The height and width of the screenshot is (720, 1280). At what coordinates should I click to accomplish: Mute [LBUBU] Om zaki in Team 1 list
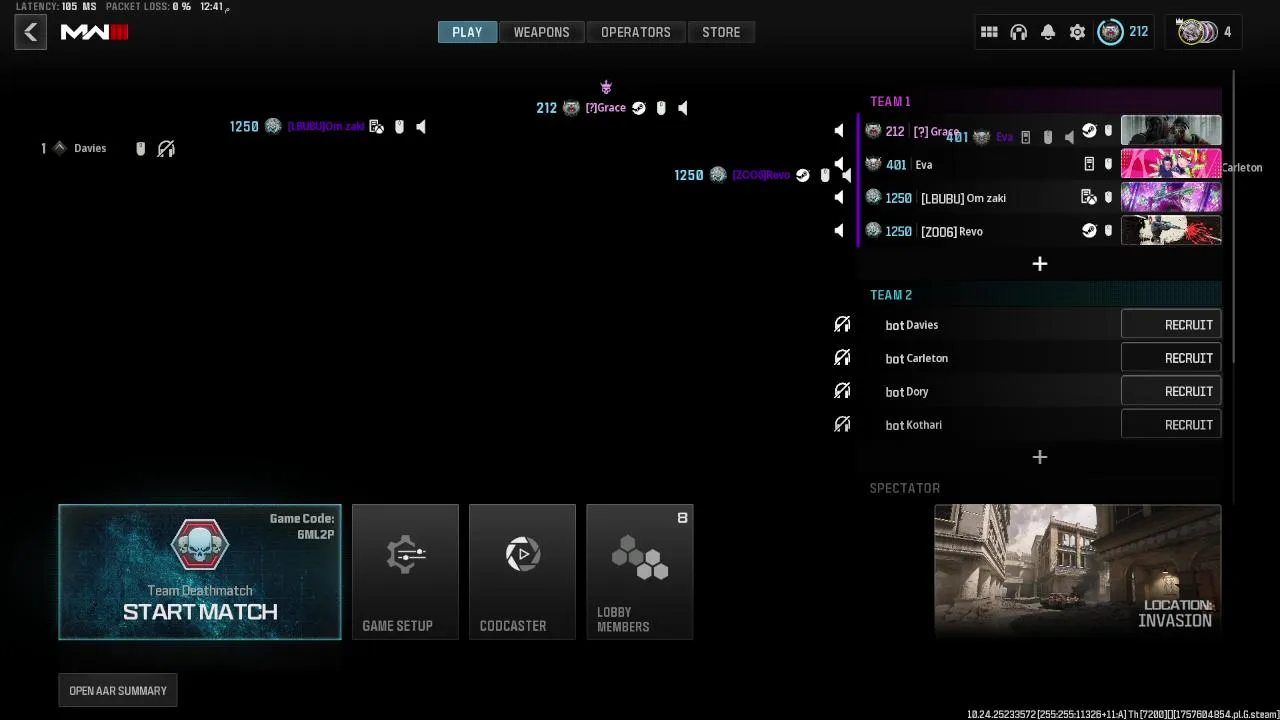[x=839, y=198]
